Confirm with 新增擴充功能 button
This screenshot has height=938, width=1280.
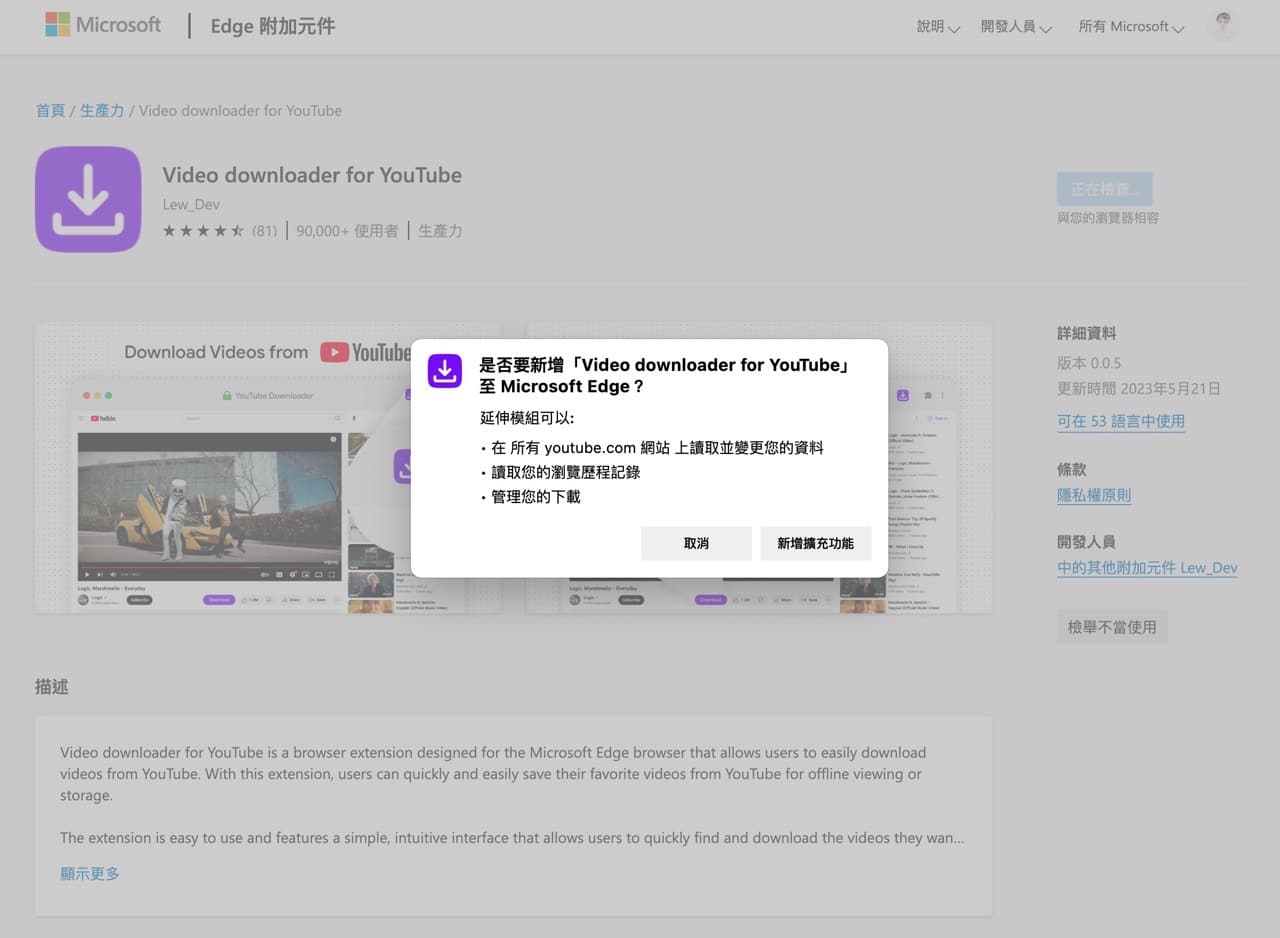pos(815,543)
